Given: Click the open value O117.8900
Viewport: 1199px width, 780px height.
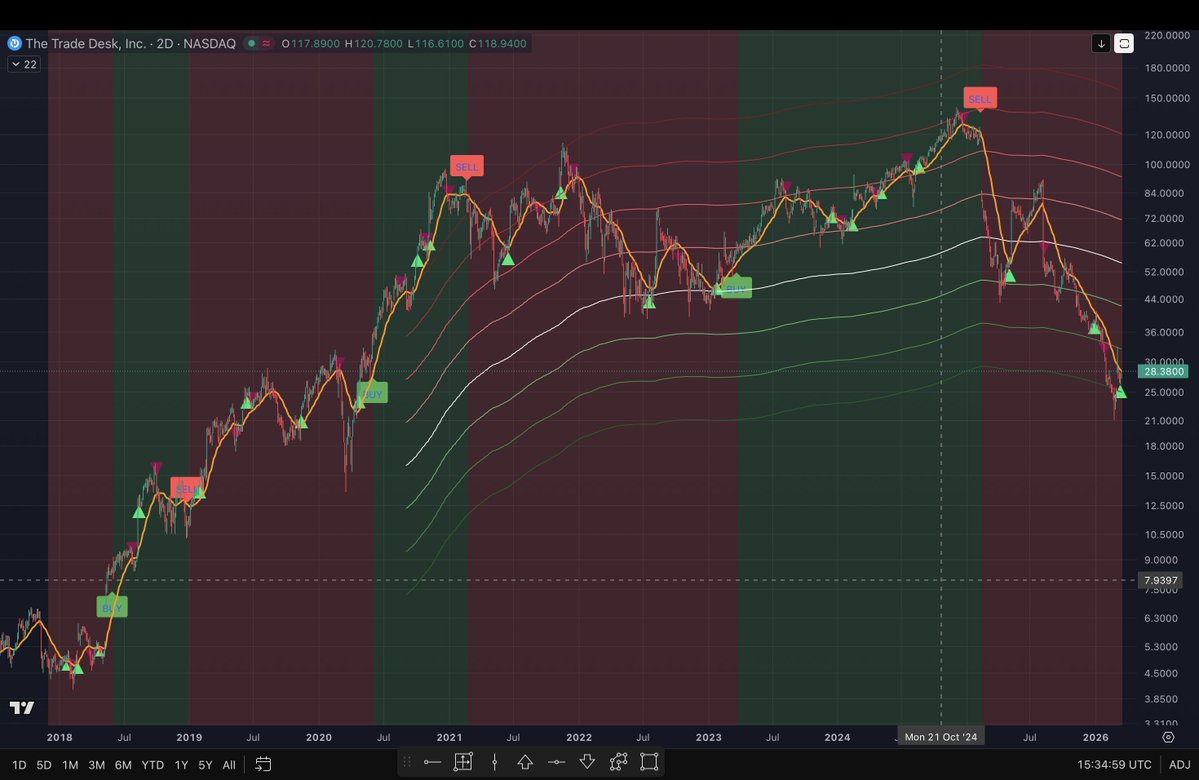Looking at the screenshot, I should [x=310, y=44].
